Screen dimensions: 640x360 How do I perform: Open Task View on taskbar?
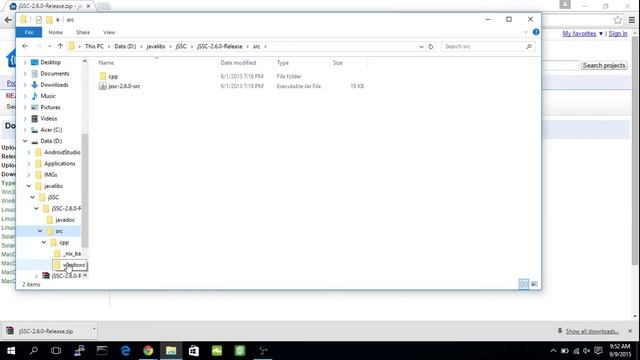tap(56, 351)
